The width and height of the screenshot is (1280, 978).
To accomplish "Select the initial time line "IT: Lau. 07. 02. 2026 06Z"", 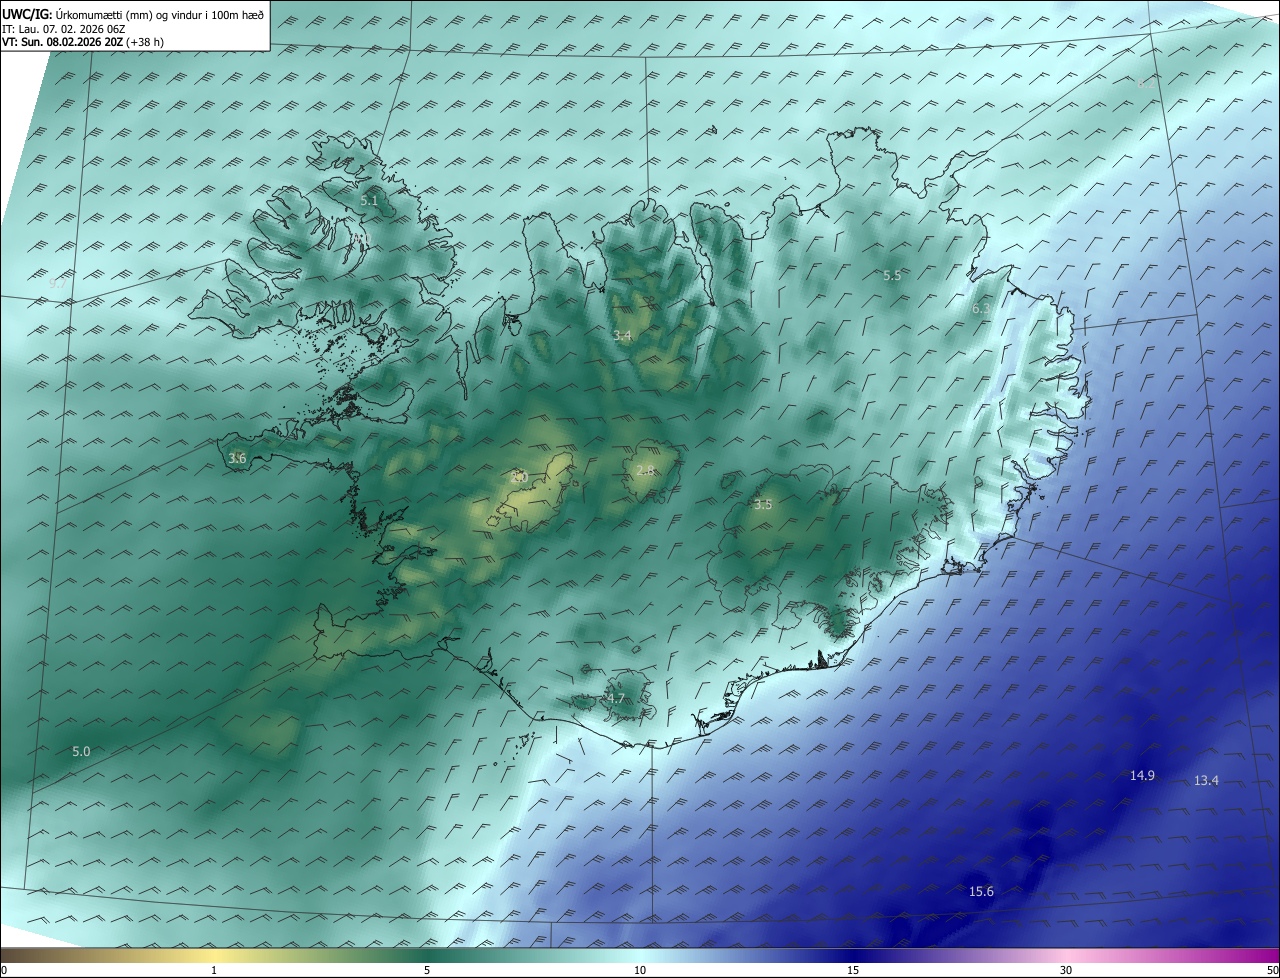I will click(64, 28).
